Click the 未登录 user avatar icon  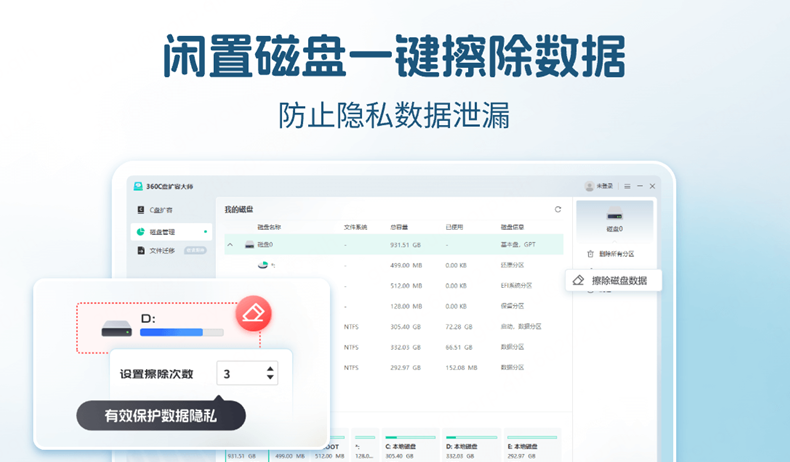click(x=589, y=186)
